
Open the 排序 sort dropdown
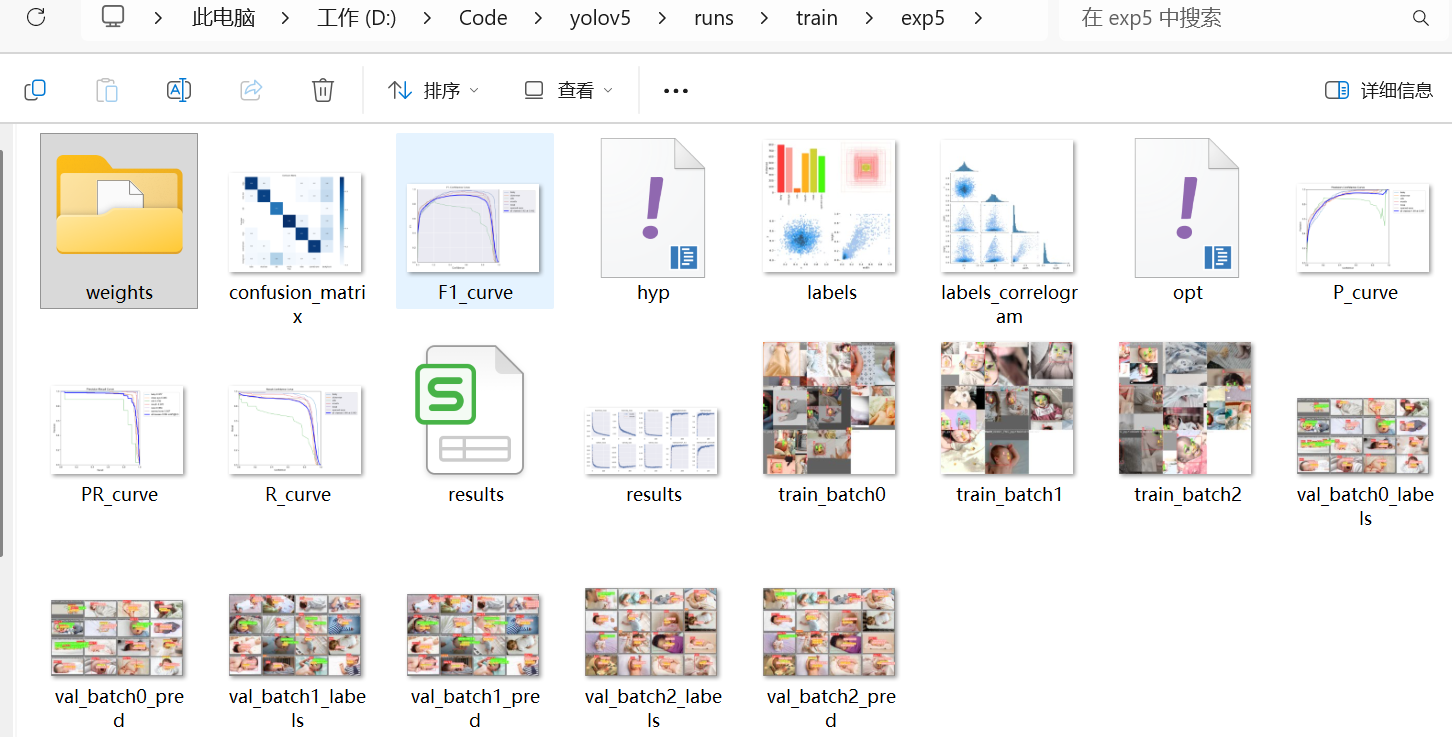tap(433, 91)
